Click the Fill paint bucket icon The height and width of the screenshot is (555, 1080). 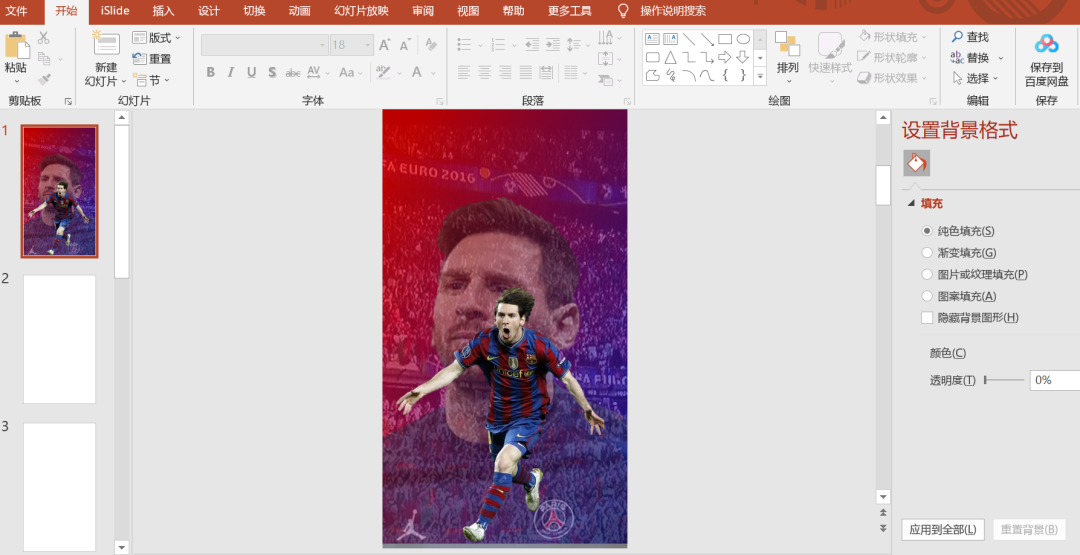coord(917,163)
